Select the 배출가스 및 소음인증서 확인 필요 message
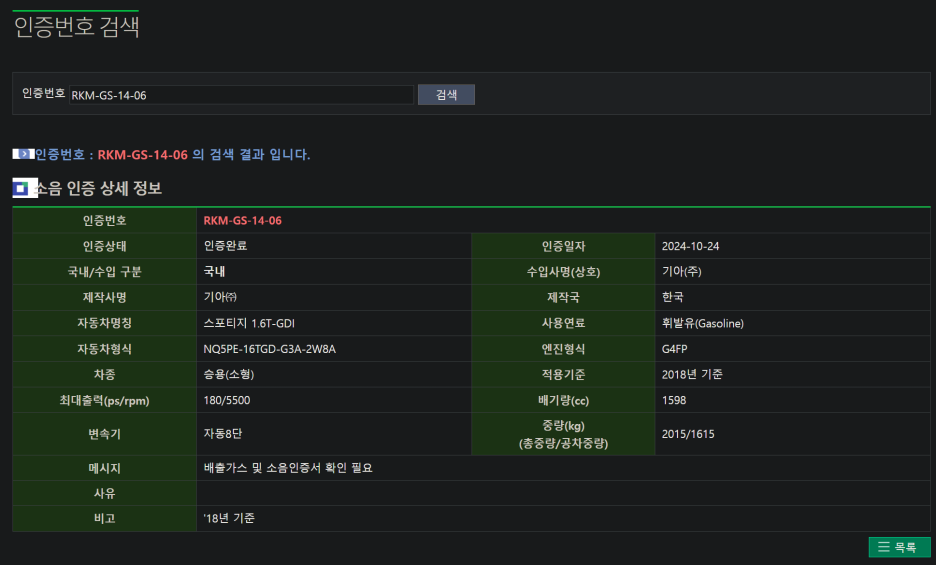Viewport: 936px width, 565px height. [x=288, y=468]
